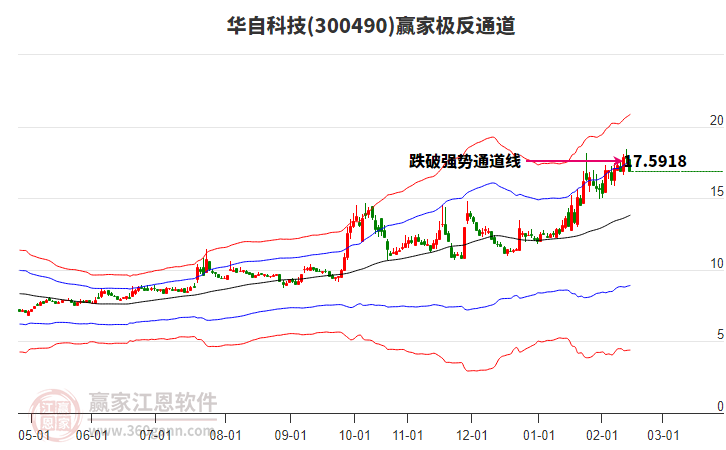Image resolution: width=726 pixels, height=450 pixels.
Task: Select the 12-01 date axis label
Action: pos(472,435)
